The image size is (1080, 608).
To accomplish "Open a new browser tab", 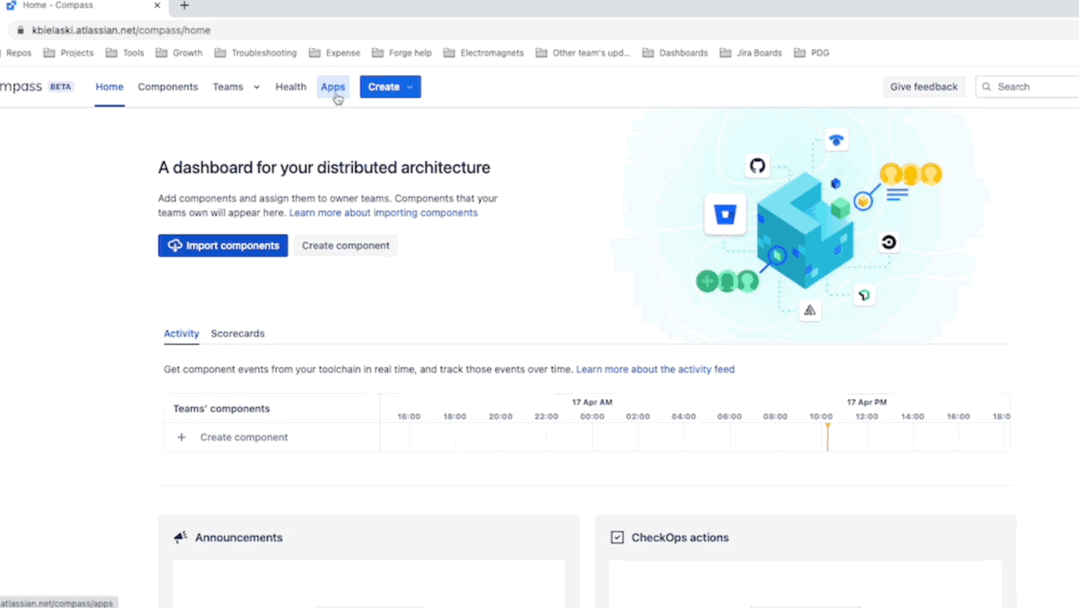I will coord(184,6).
